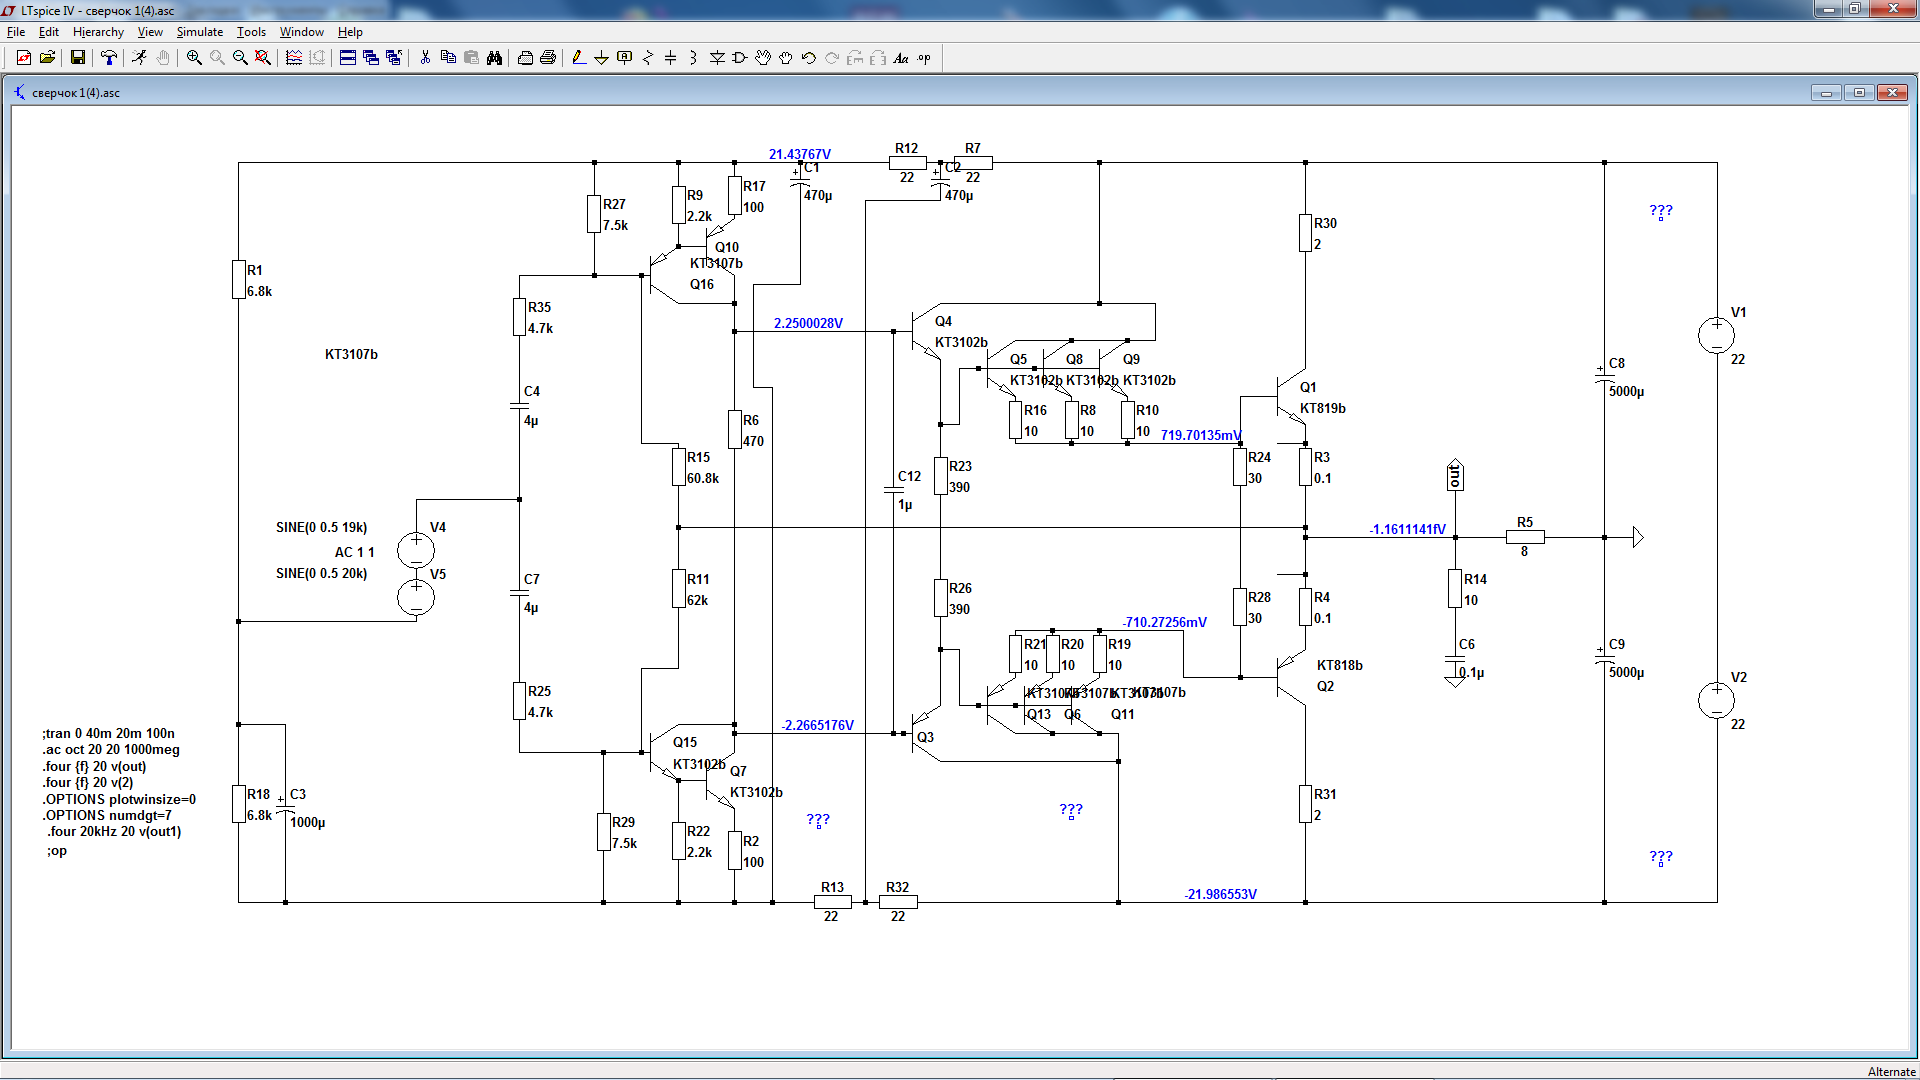Select the Cut scissors tool

click(x=425, y=58)
